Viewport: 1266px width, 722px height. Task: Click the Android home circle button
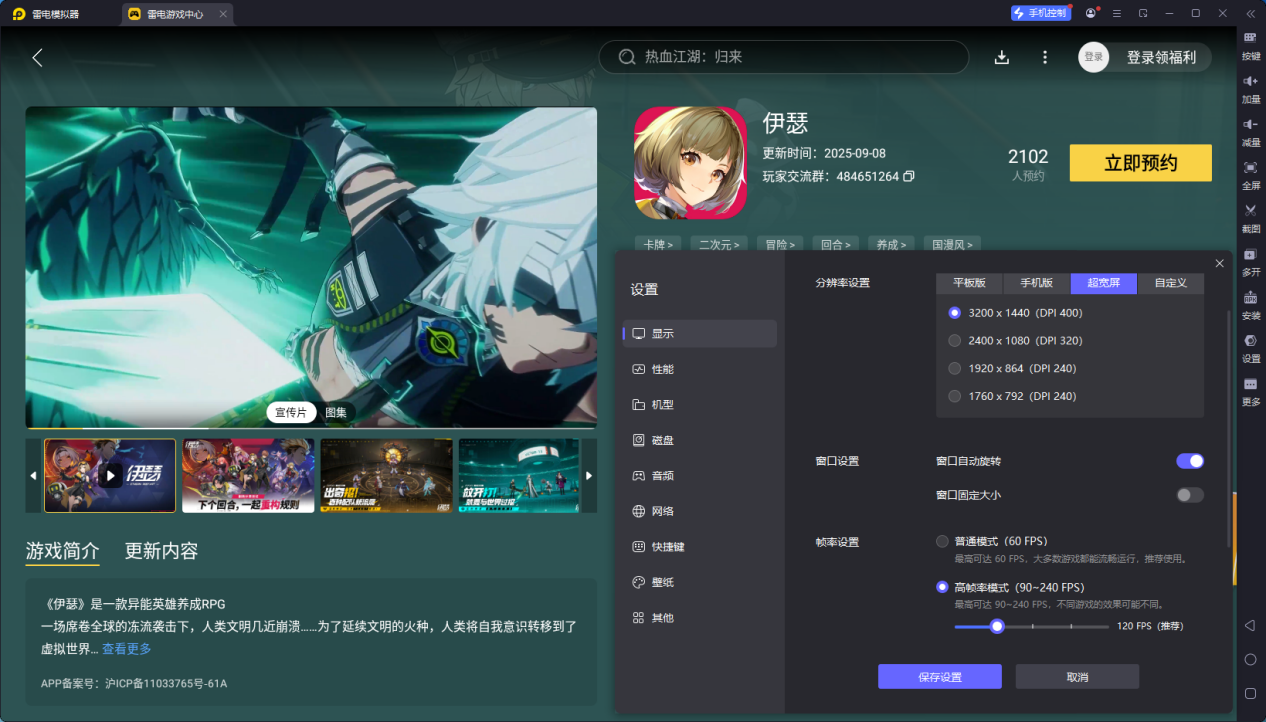(1250, 659)
